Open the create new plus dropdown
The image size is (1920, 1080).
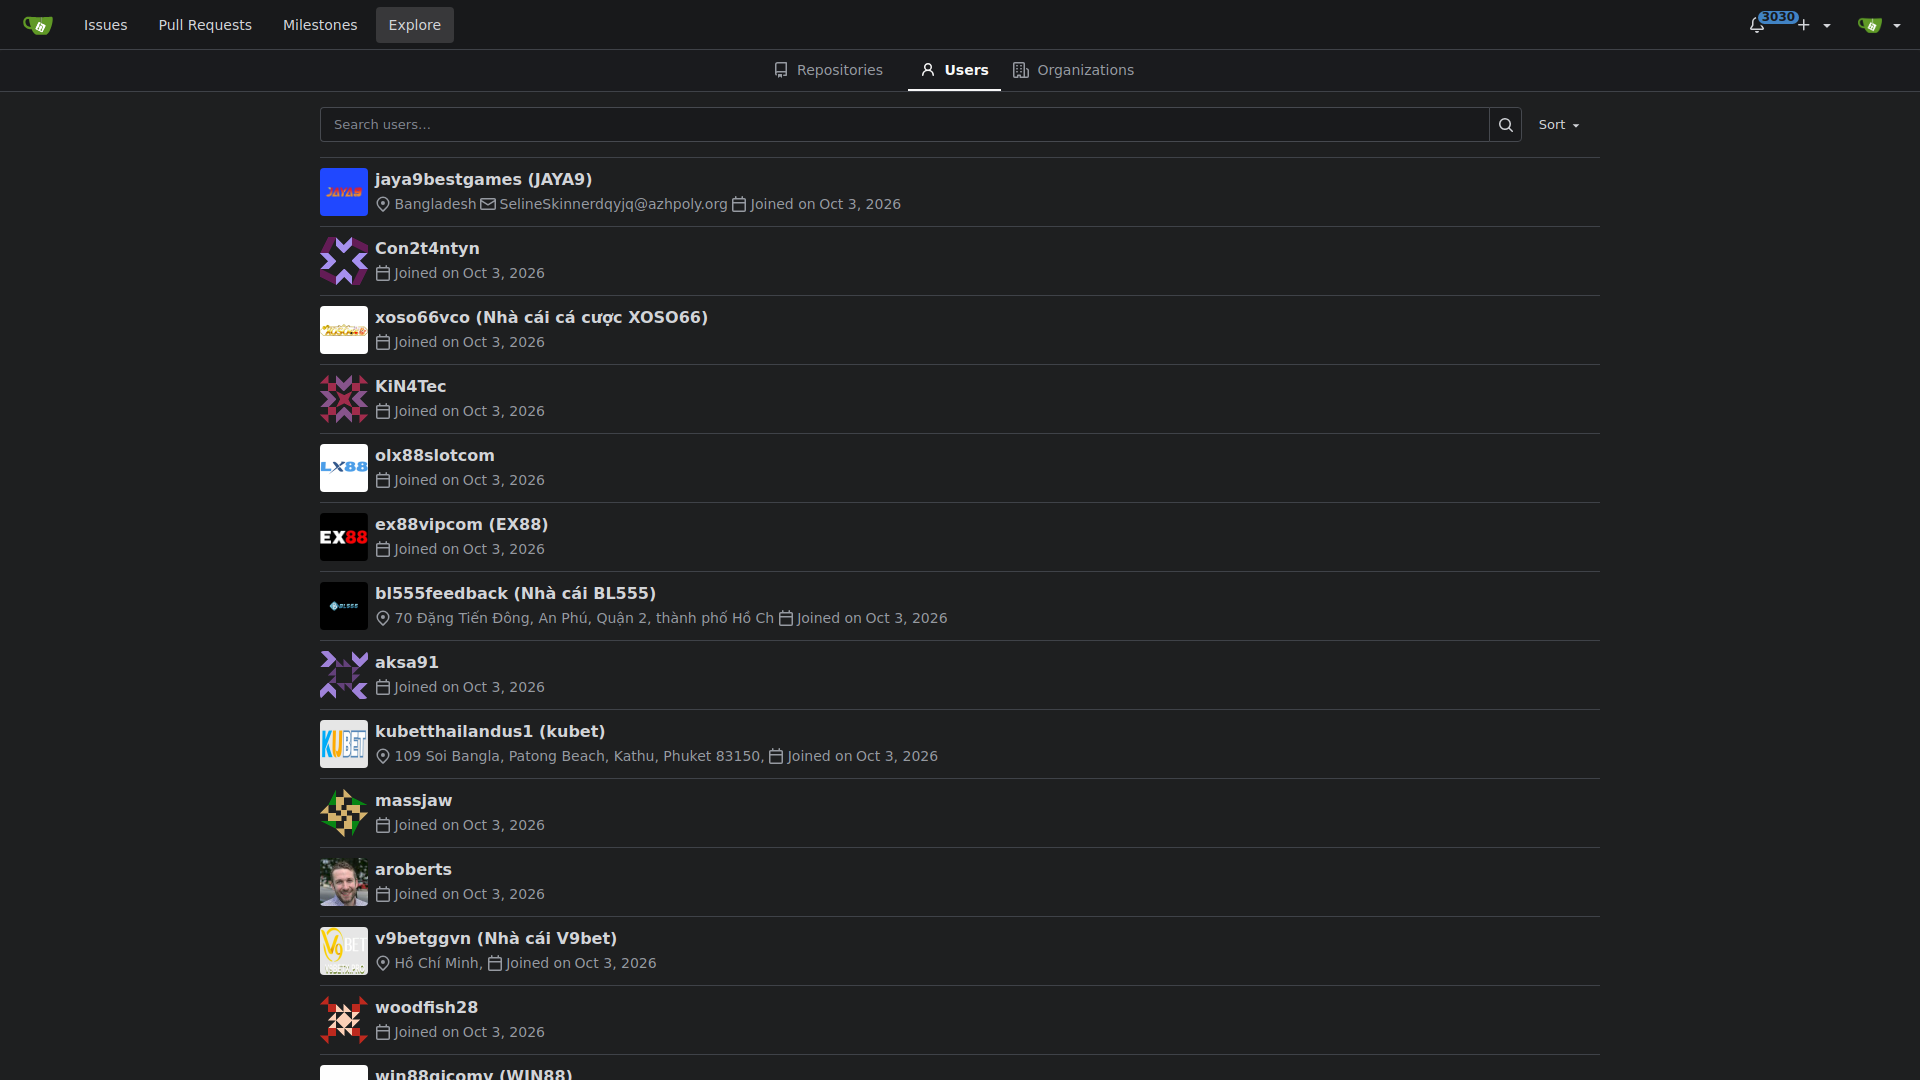(x=1814, y=25)
